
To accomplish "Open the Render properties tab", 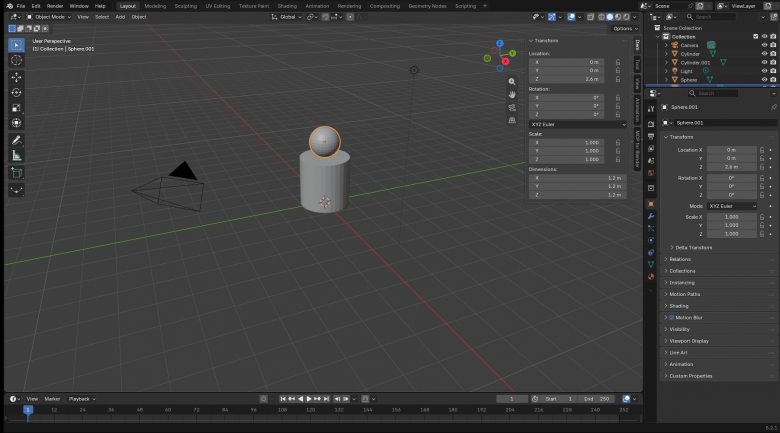I will [x=651, y=124].
